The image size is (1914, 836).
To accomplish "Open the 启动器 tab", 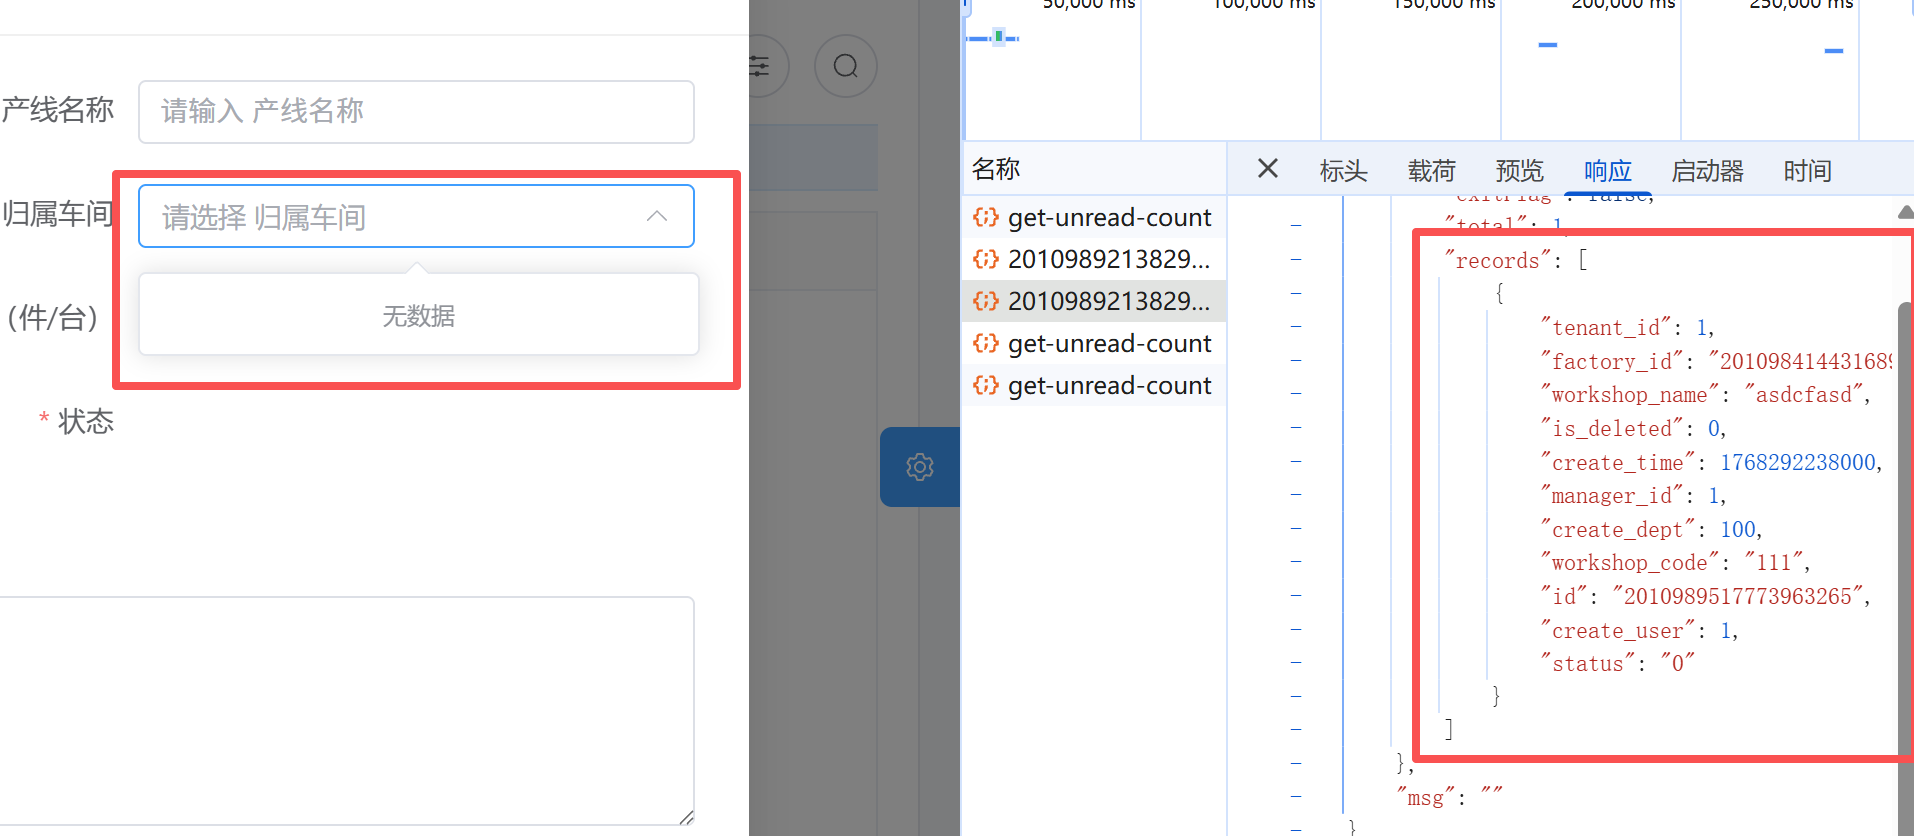I will click(1707, 171).
